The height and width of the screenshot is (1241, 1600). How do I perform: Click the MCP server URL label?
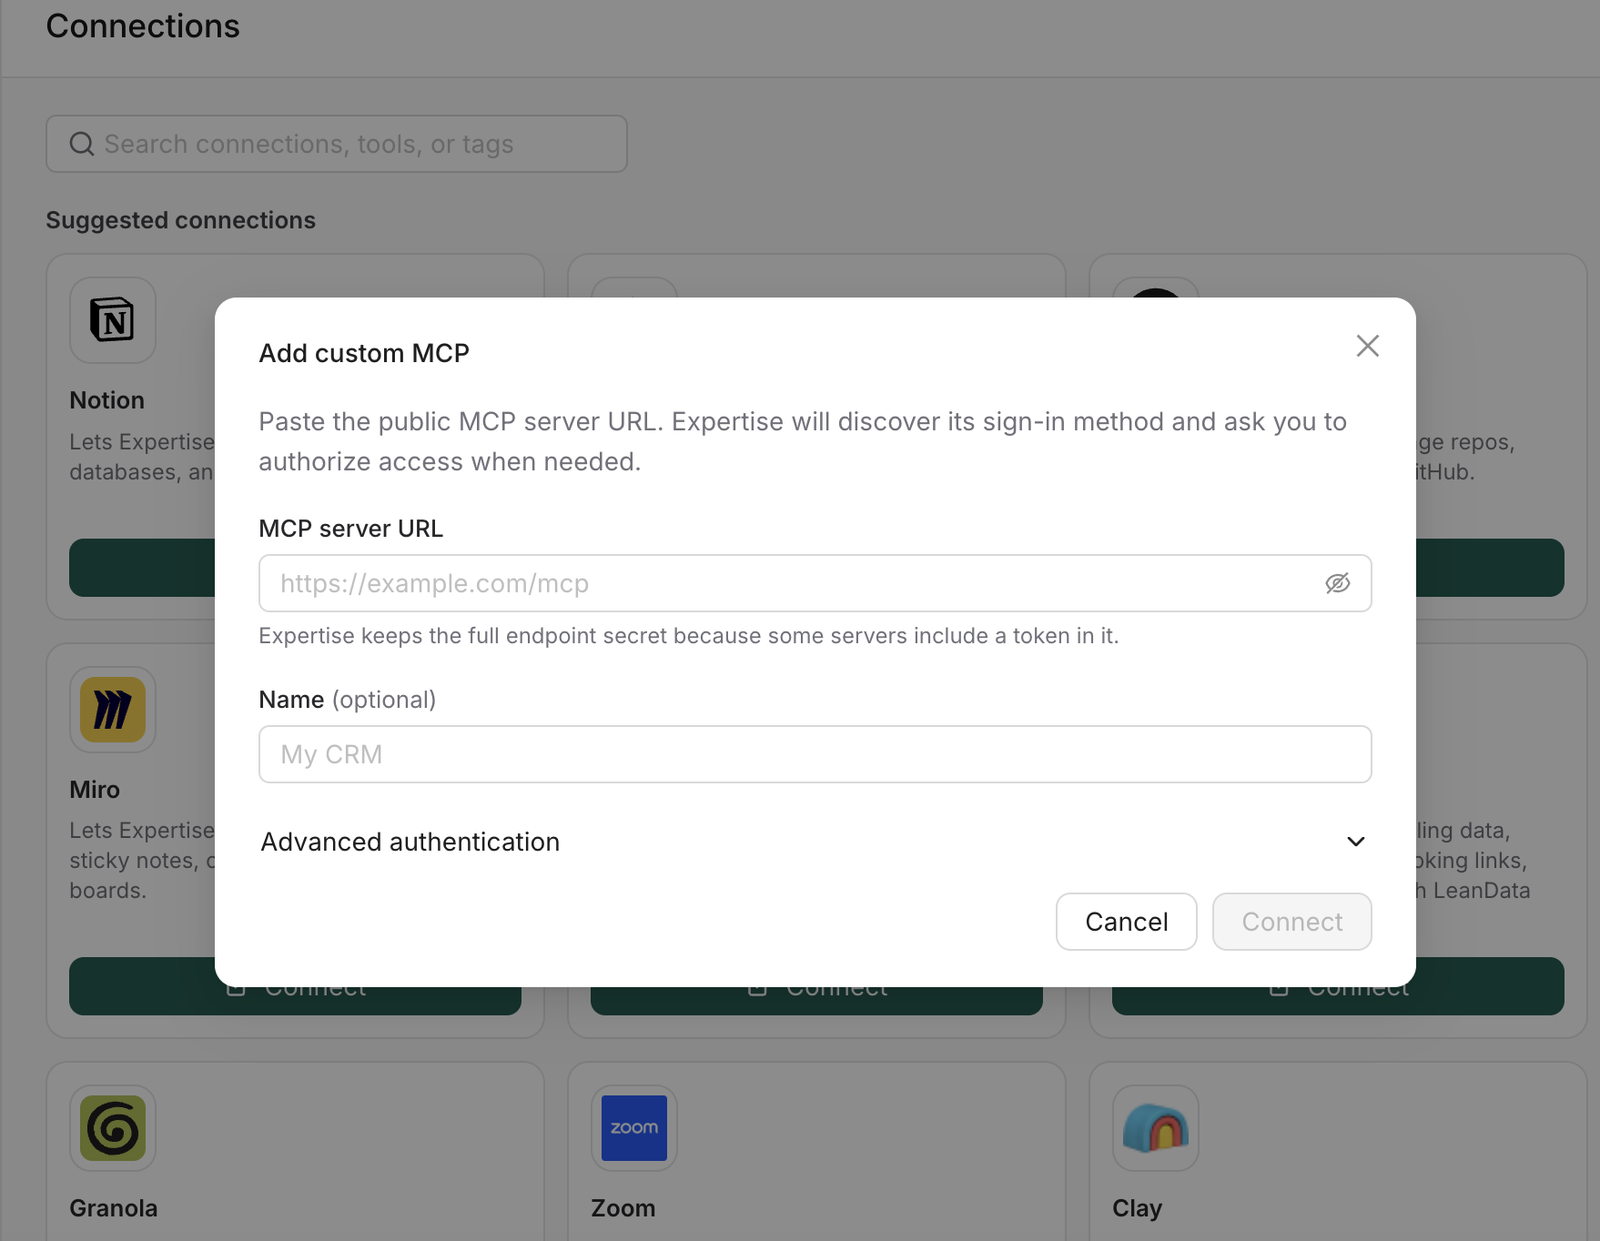pyautogui.click(x=351, y=528)
